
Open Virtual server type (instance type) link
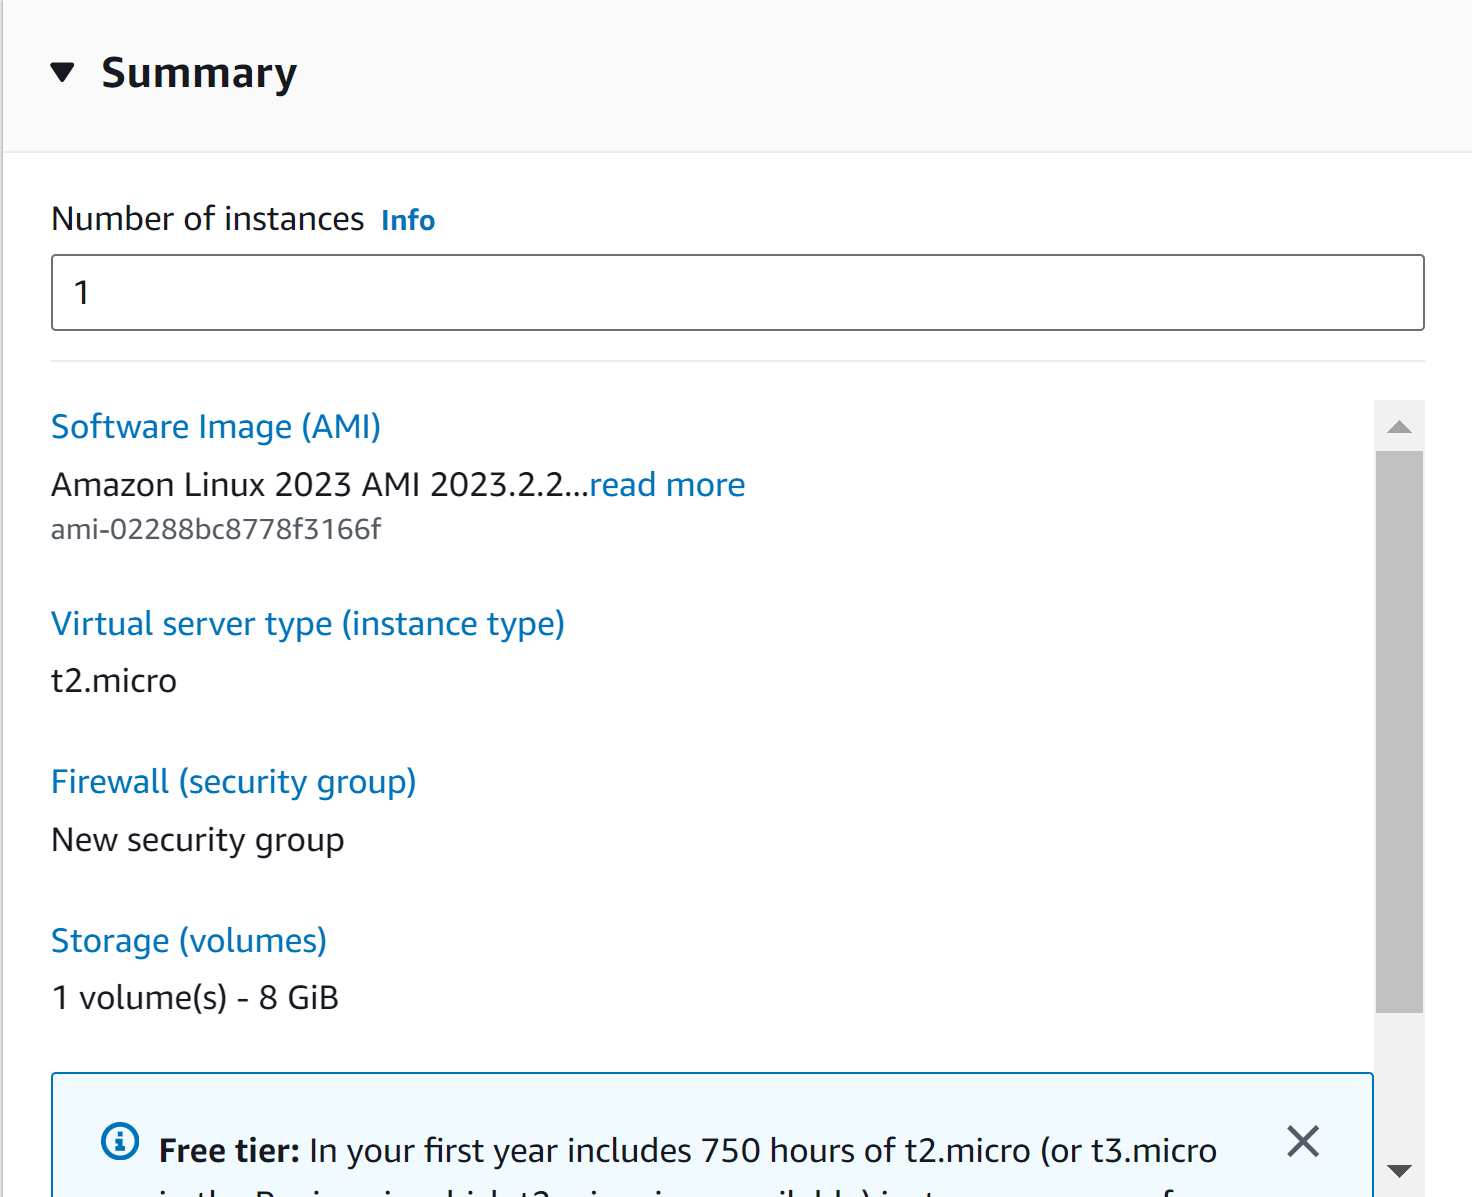[x=308, y=623]
